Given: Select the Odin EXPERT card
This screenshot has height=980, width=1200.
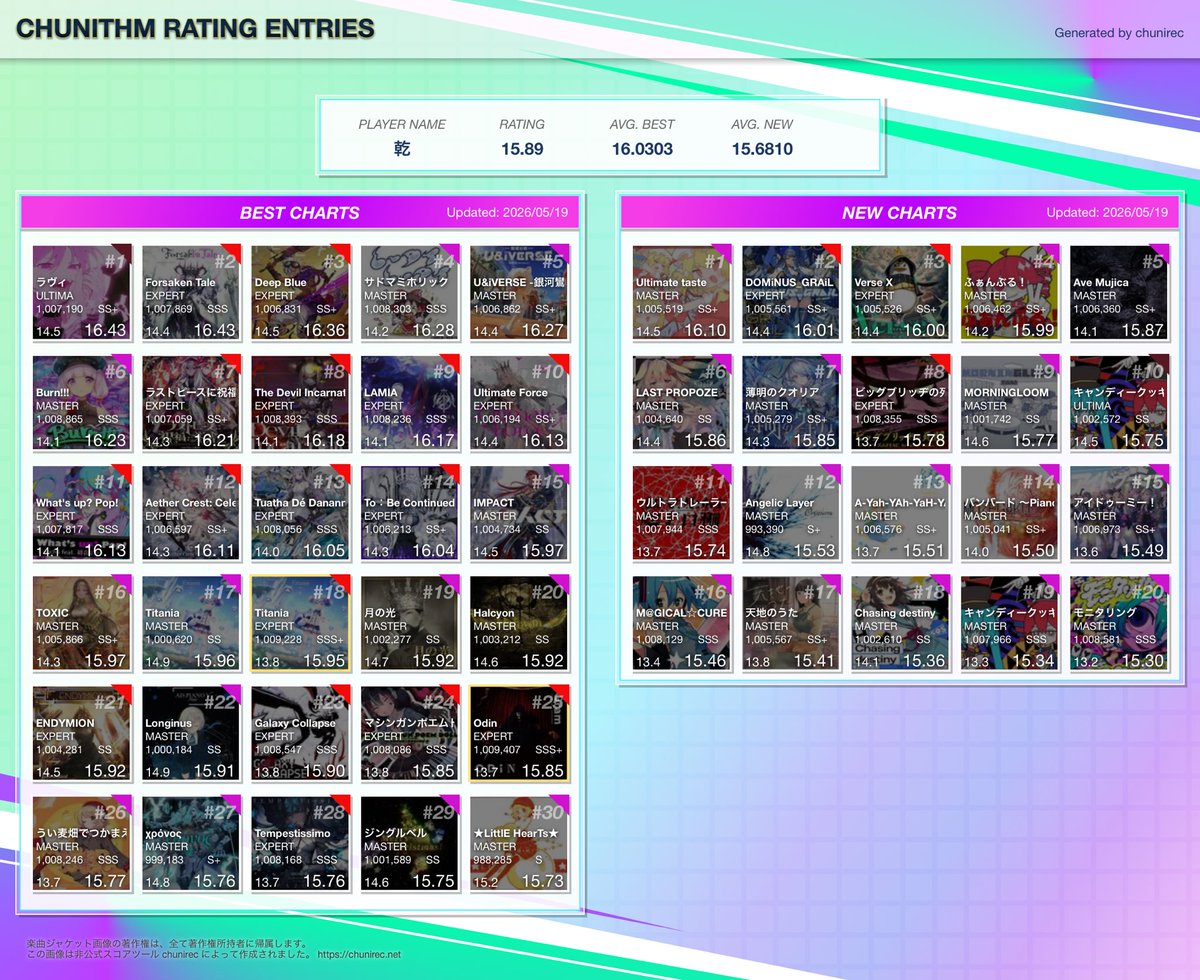Looking at the screenshot, I should pos(519,732).
